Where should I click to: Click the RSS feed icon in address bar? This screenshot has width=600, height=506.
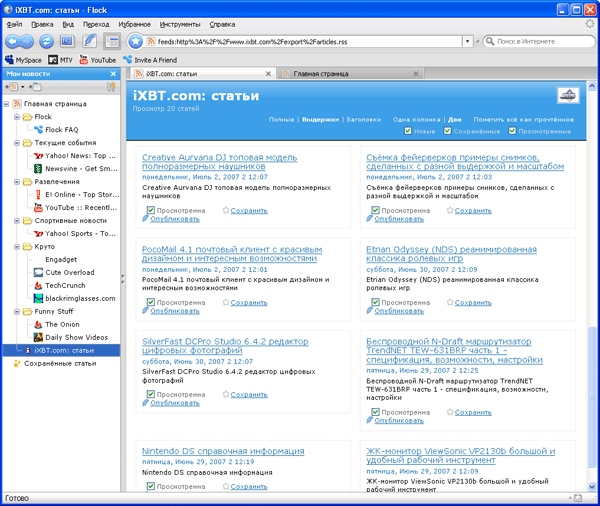pos(151,41)
